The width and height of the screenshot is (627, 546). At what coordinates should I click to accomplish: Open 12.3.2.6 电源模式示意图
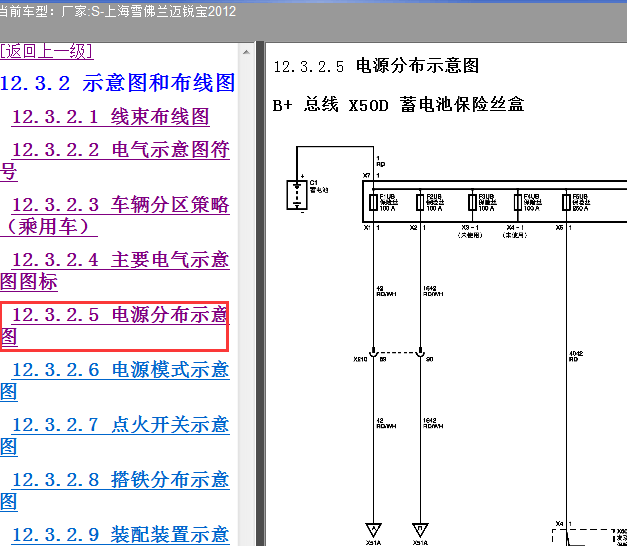(x=115, y=380)
